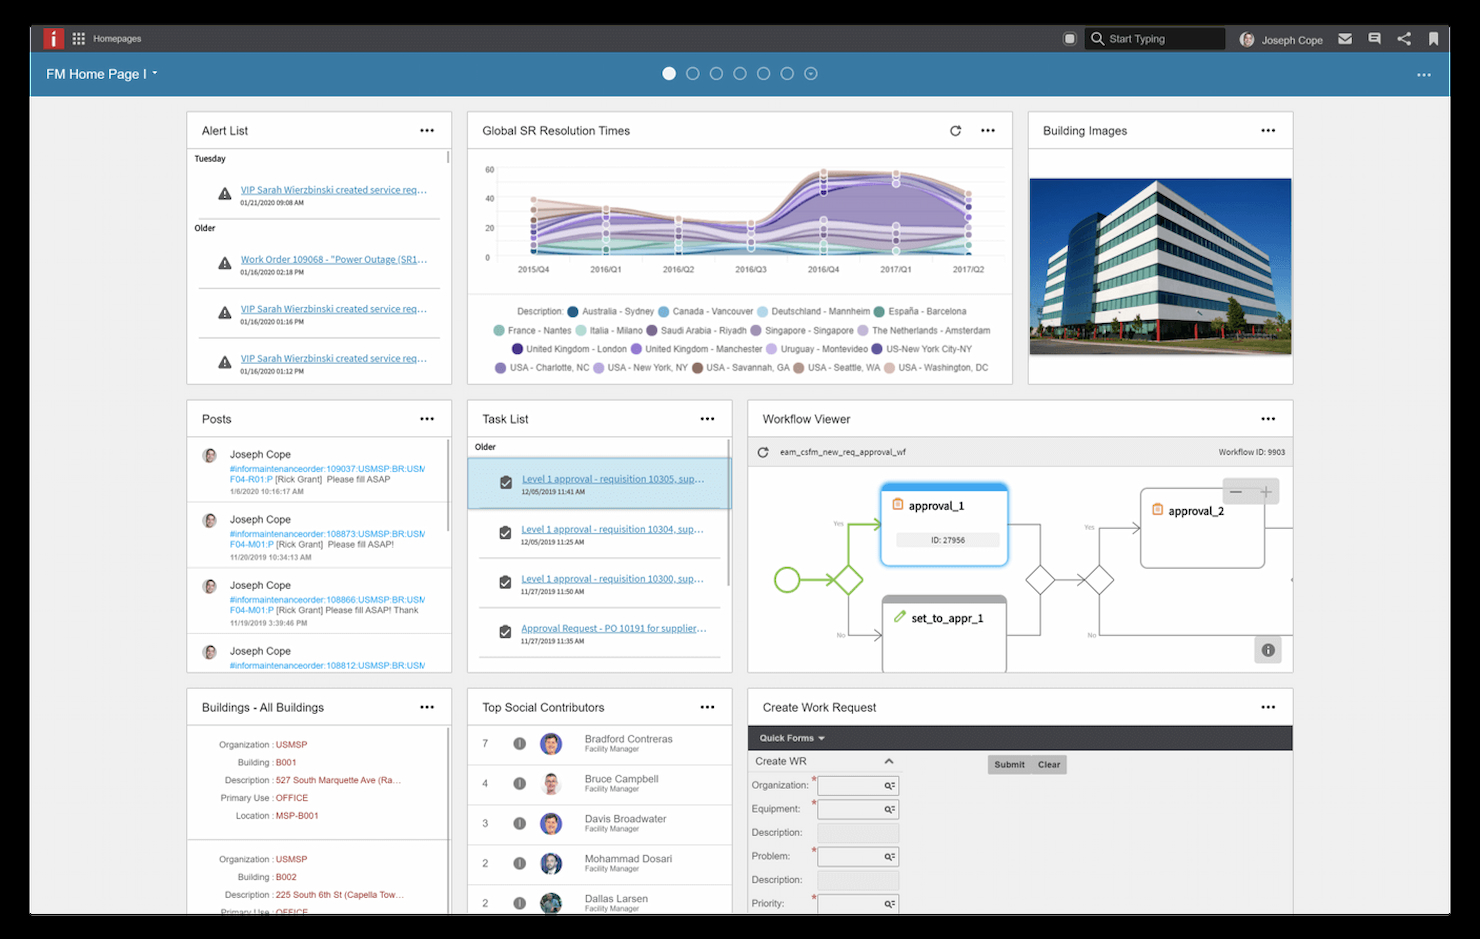Refresh the Workflow Viewer panel

pos(765,452)
